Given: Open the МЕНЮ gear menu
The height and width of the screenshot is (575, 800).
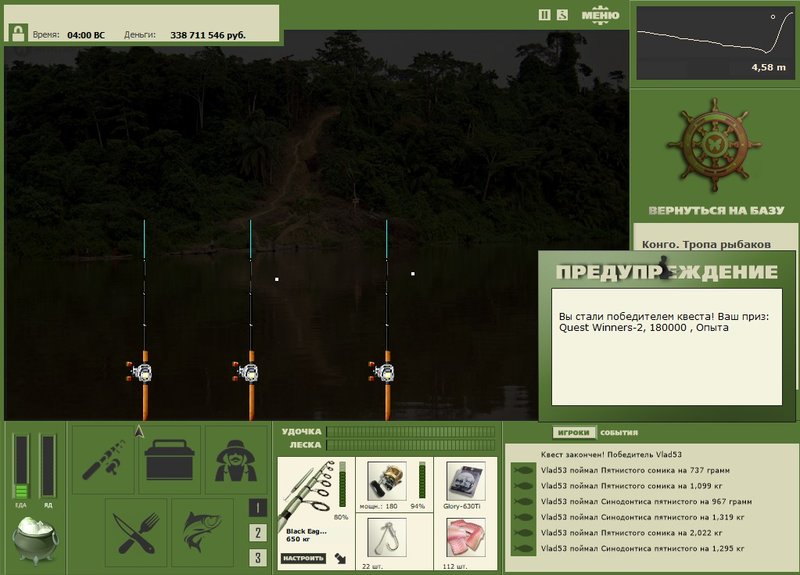Looking at the screenshot, I should point(601,15).
